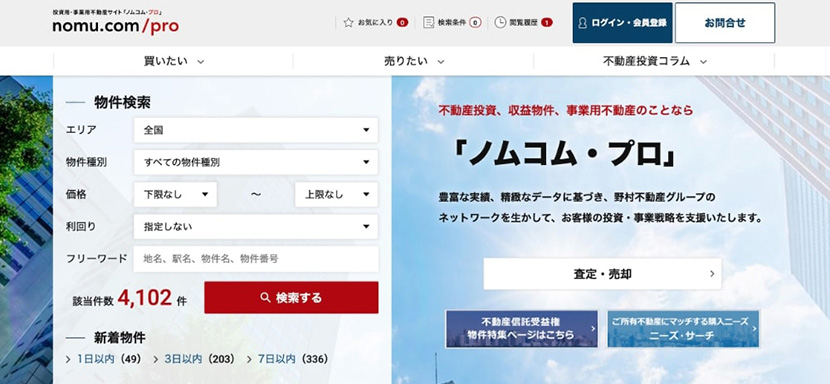This screenshot has width=830, height=384.
Task: Click the red 検索する button
Action: pyautogui.click(x=291, y=298)
